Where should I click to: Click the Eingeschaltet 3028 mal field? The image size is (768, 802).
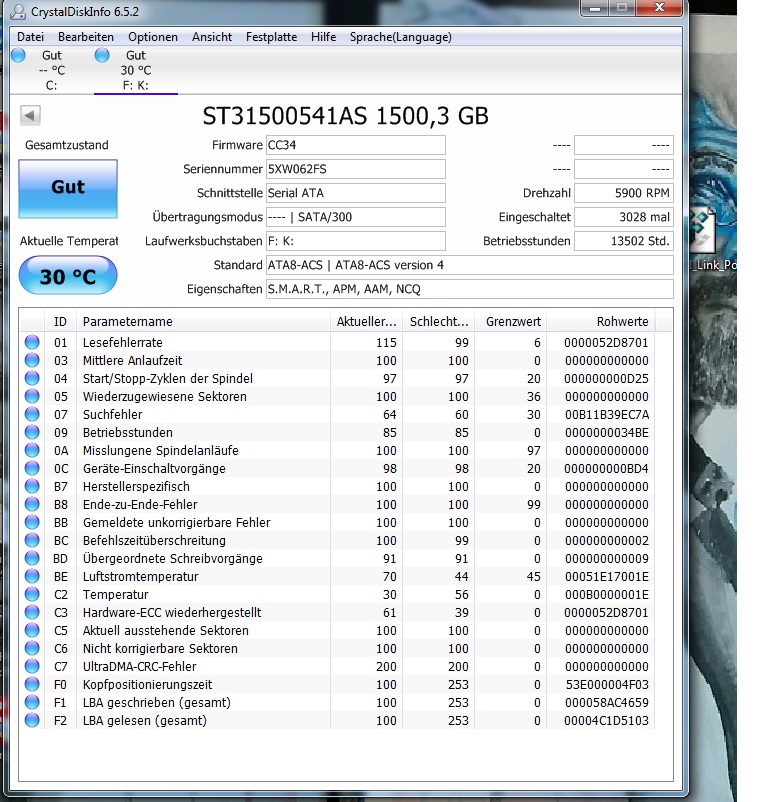click(624, 217)
